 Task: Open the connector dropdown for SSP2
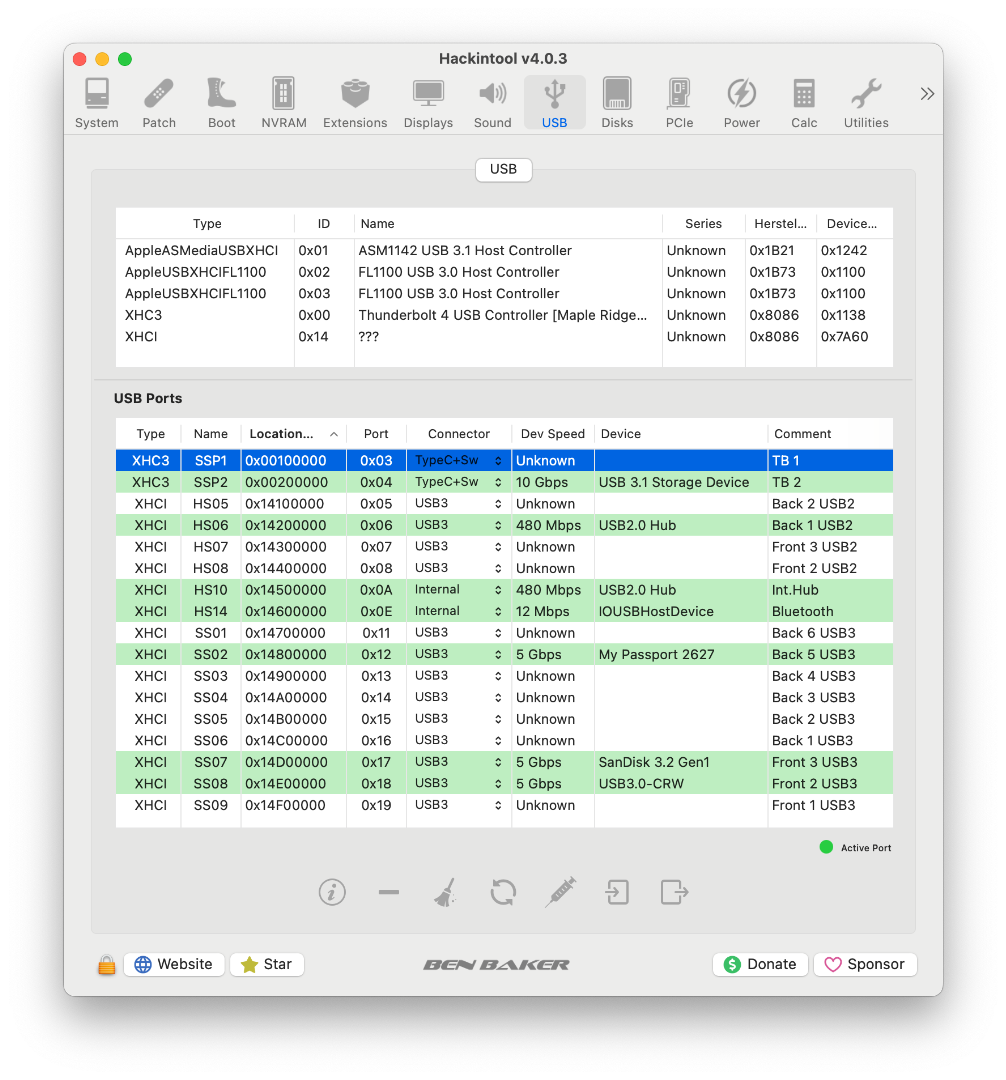[459, 482]
